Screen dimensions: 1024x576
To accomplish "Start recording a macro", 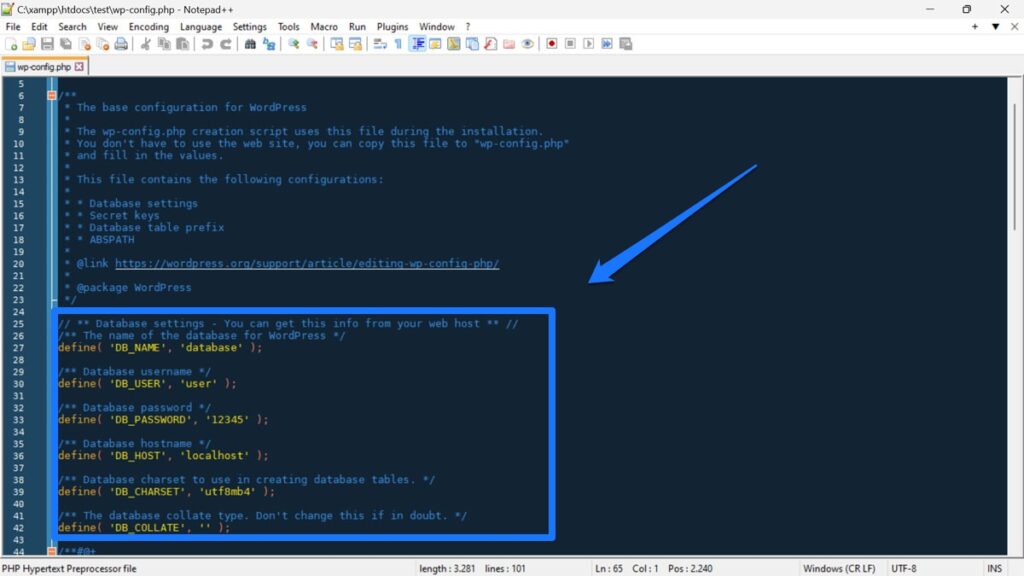I will 550,43.
